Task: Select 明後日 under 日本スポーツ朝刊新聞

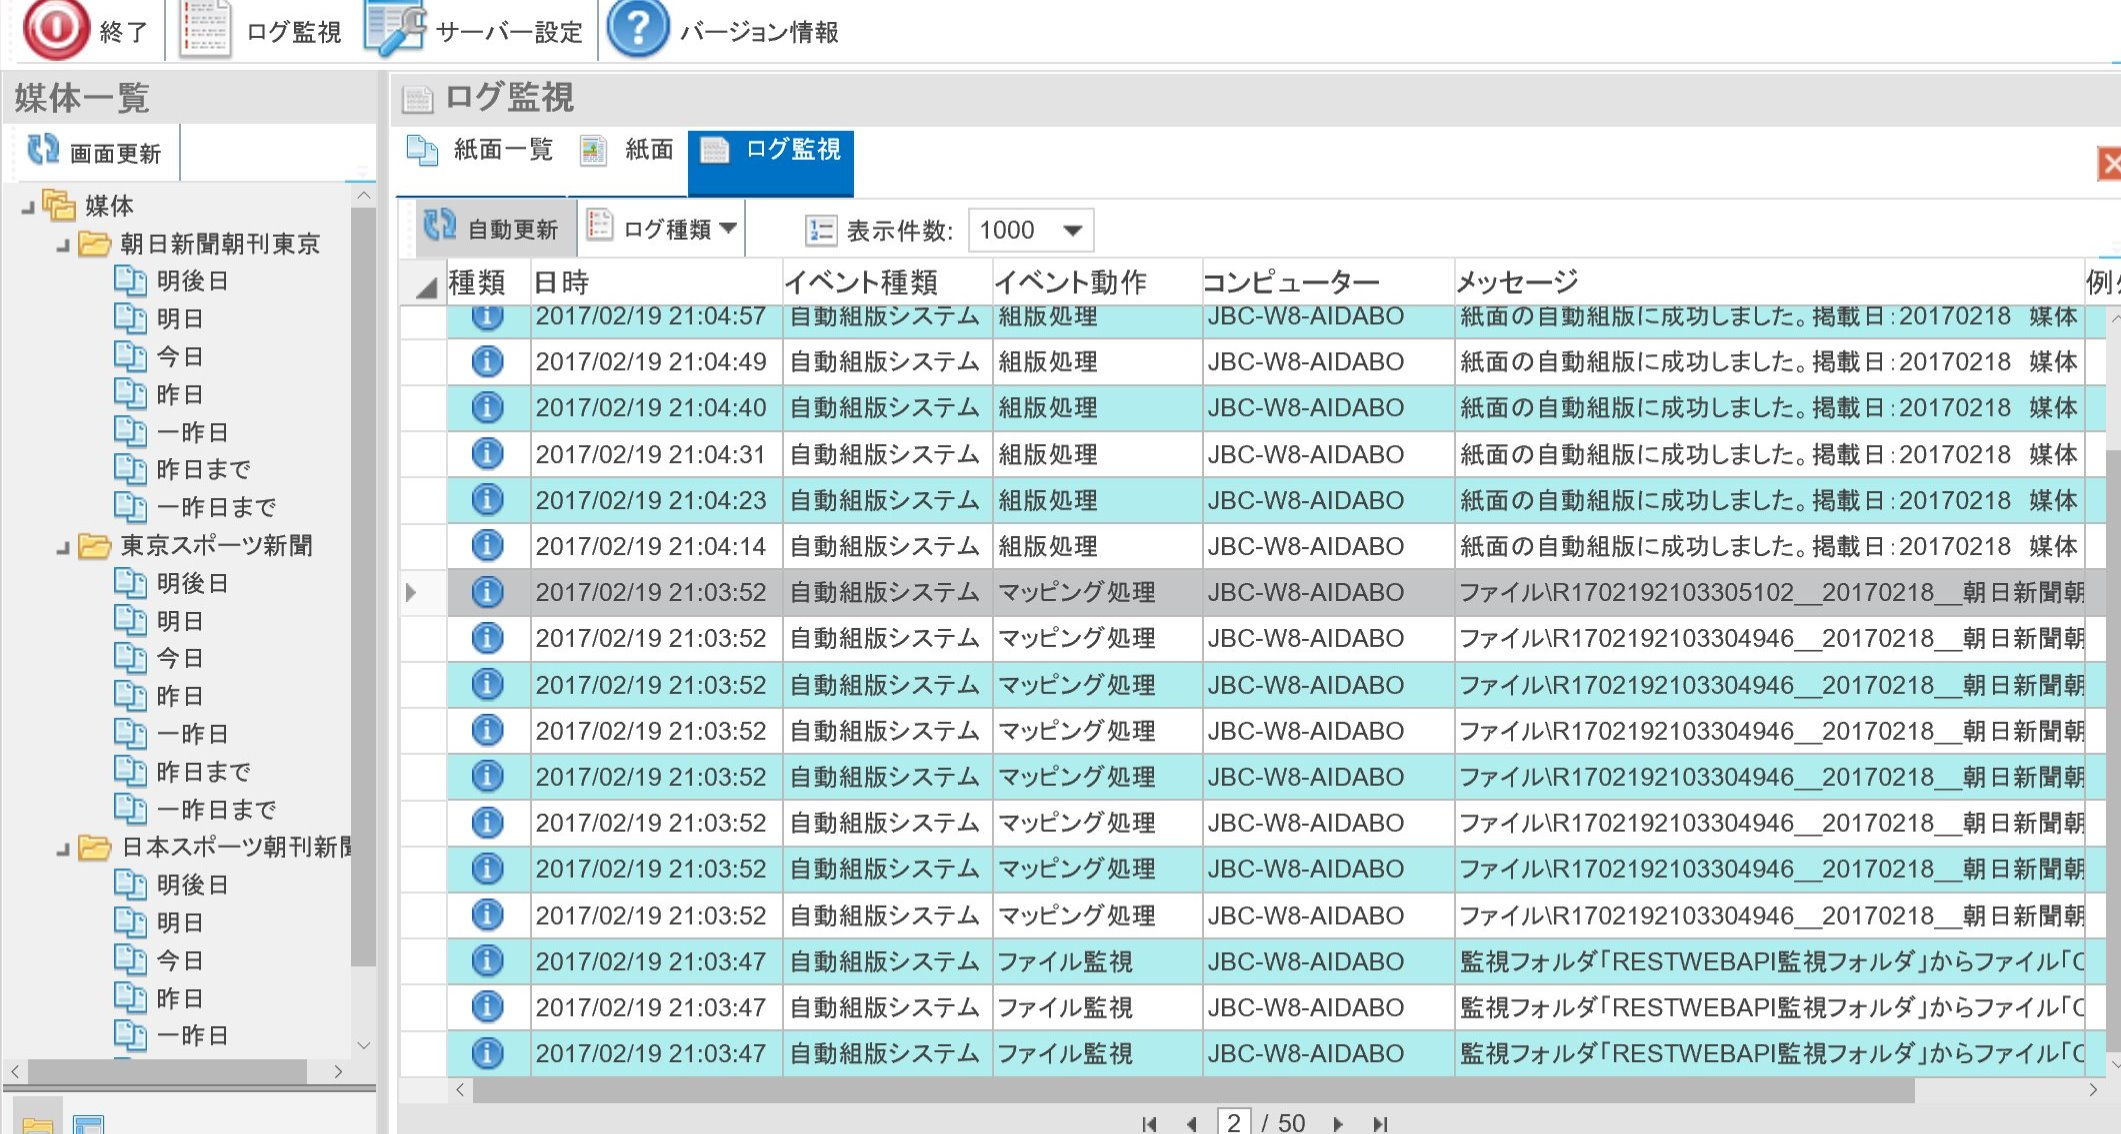Action: pyautogui.click(x=192, y=885)
